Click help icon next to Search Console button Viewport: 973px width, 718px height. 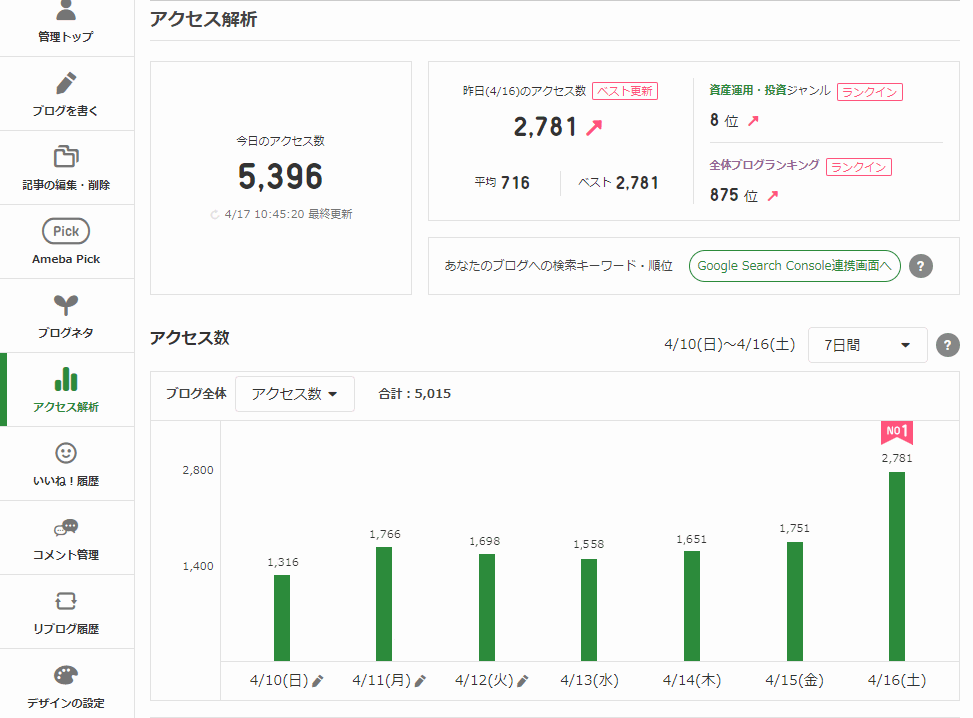point(921,266)
